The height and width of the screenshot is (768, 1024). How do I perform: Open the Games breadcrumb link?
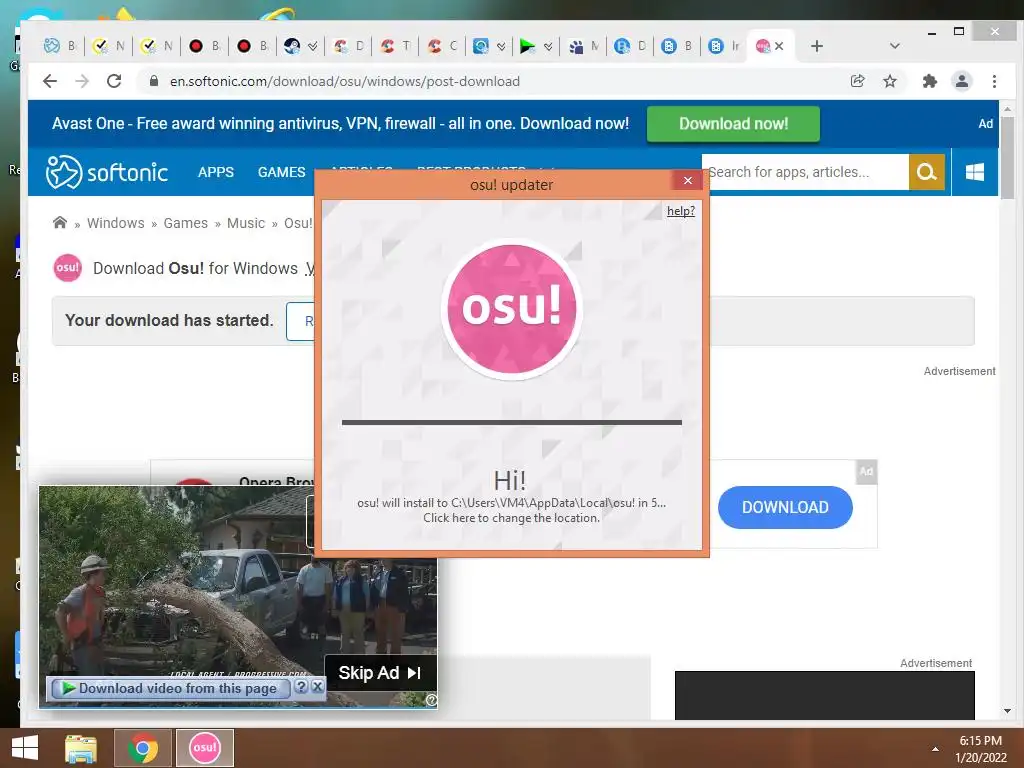tap(185, 223)
